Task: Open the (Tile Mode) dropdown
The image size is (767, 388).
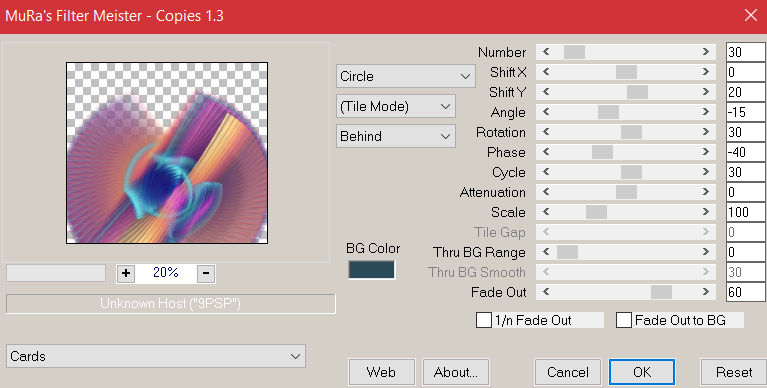Action: [x=396, y=106]
